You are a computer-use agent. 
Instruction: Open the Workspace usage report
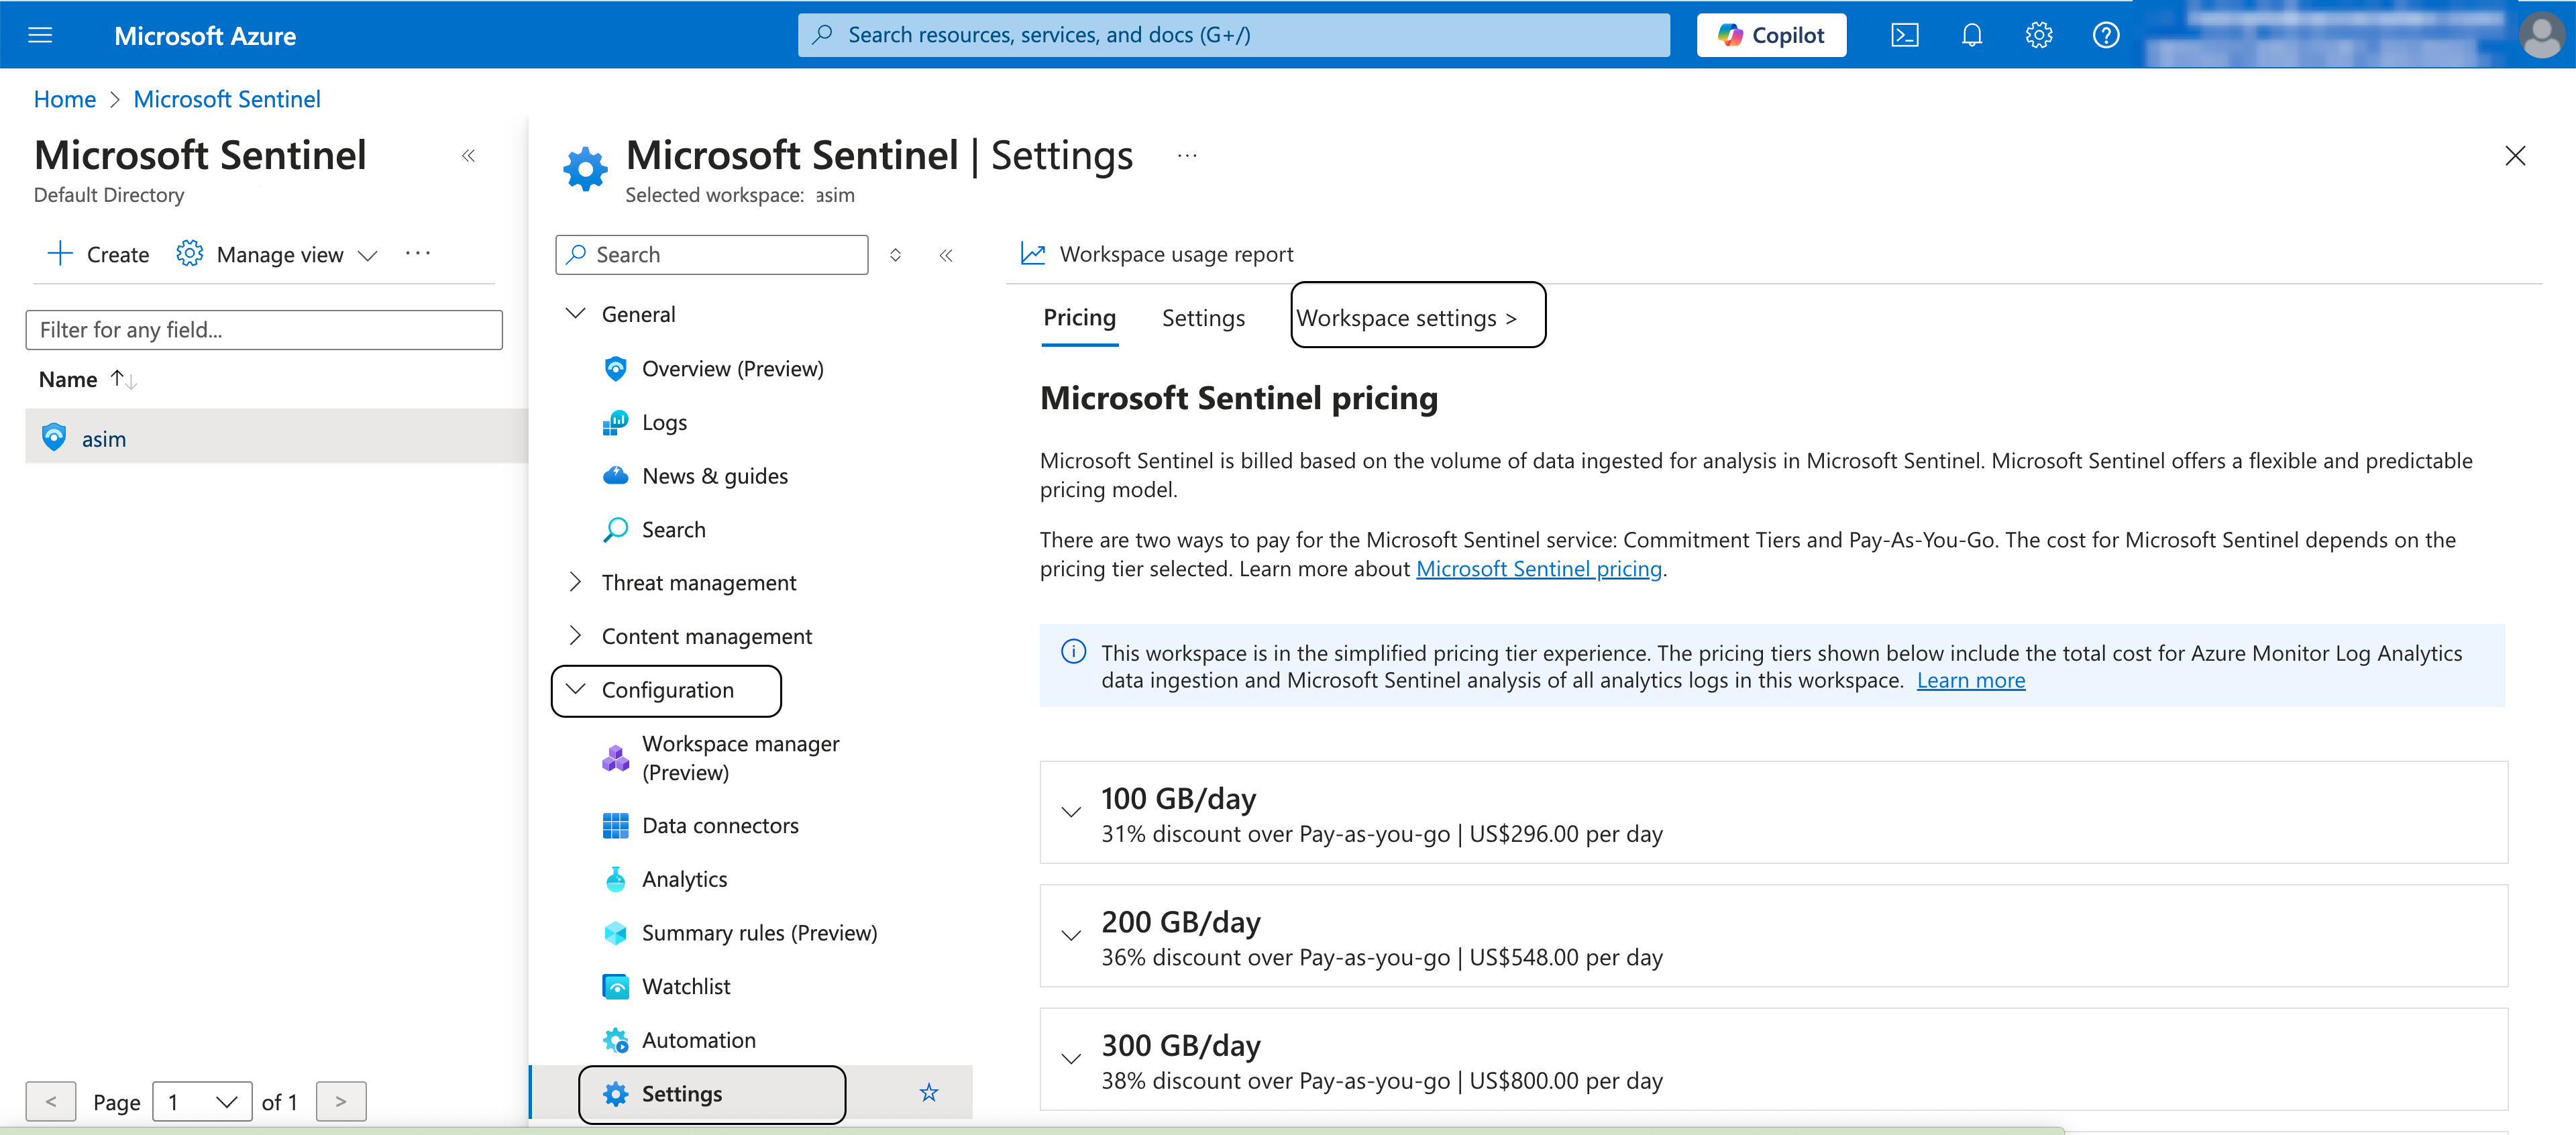1157,254
